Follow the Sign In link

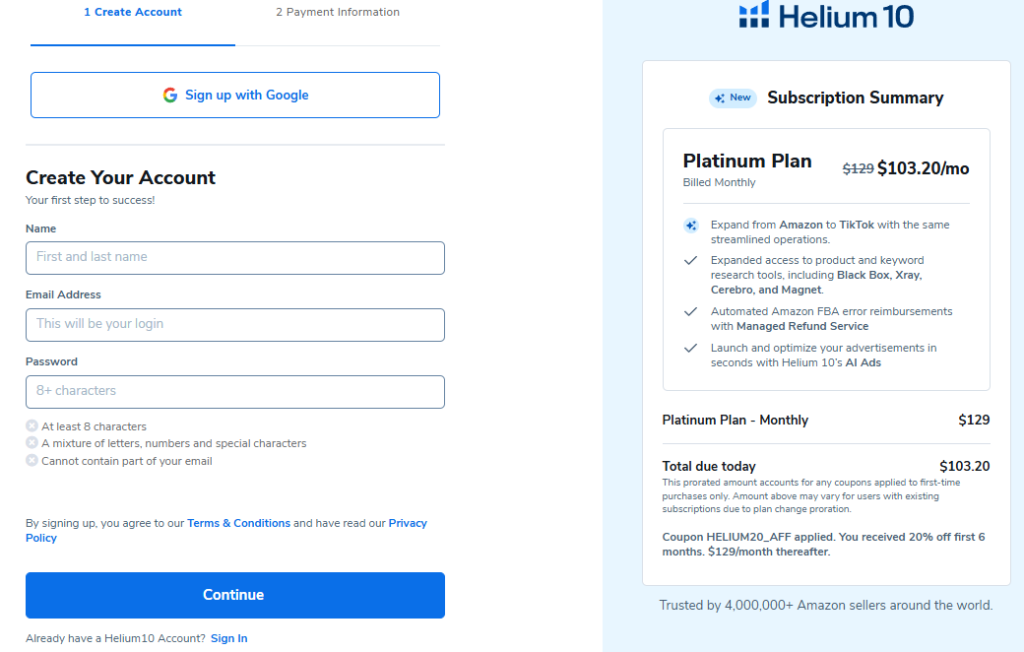click(x=229, y=638)
